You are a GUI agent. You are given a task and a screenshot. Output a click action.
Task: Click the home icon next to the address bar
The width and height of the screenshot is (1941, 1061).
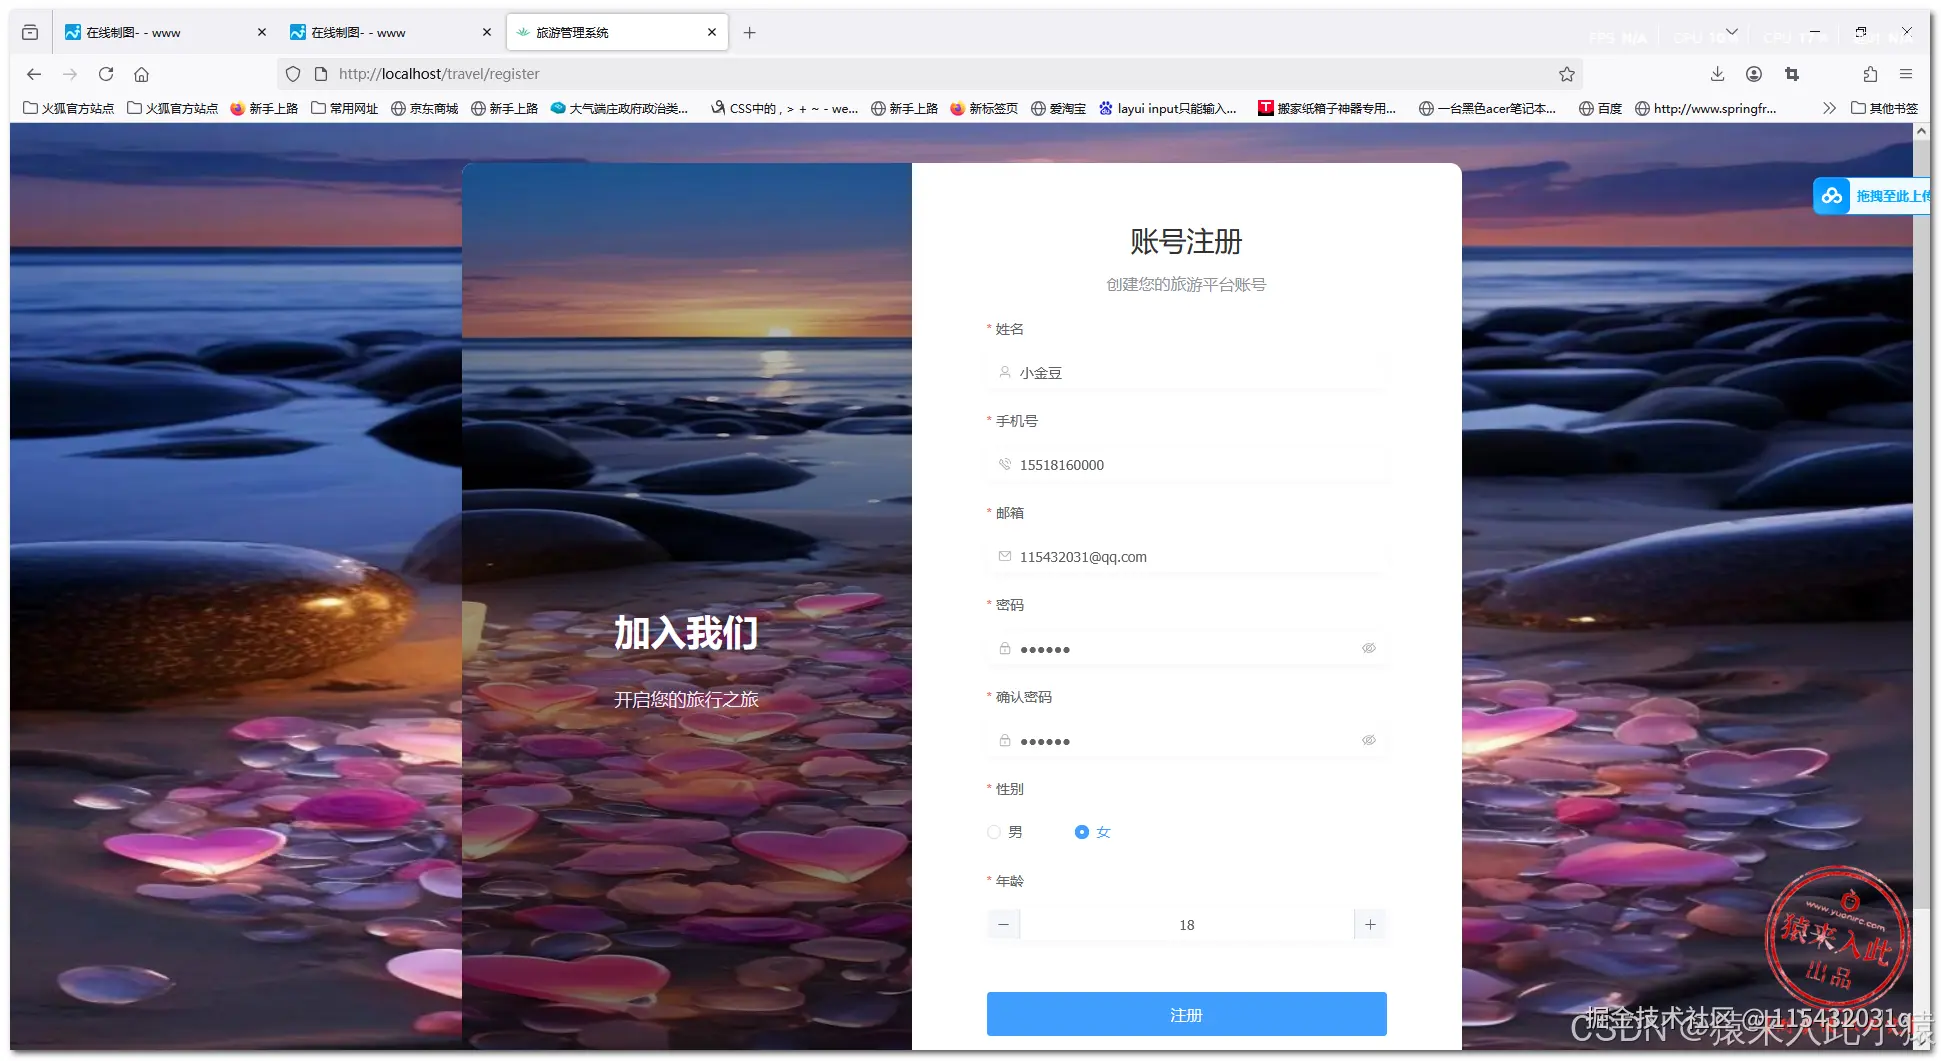[x=141, y=73]
